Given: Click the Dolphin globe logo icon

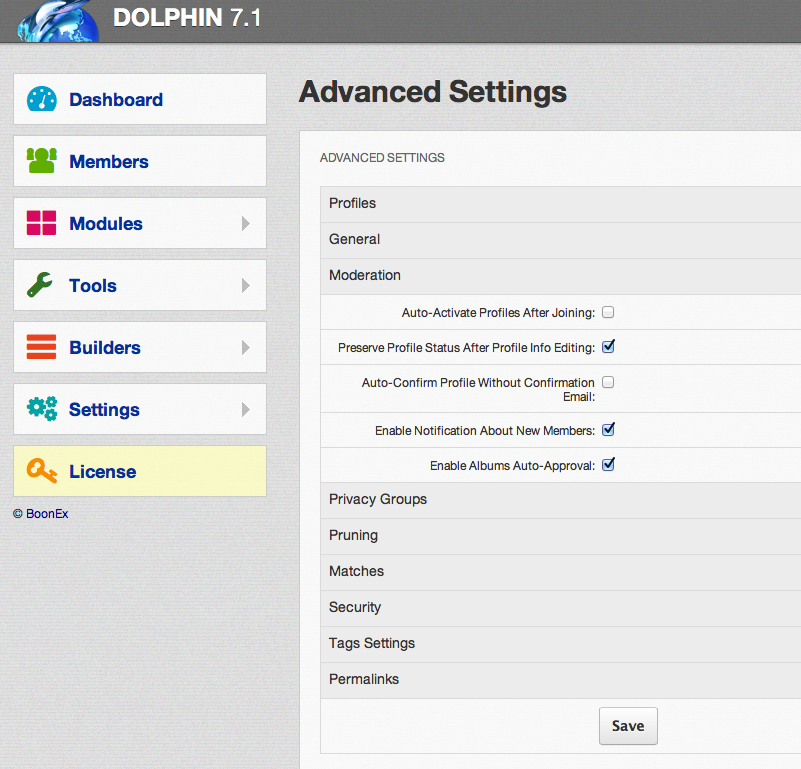Looking at the screenshot, I should pyautogui.click(x=58, y=20).
